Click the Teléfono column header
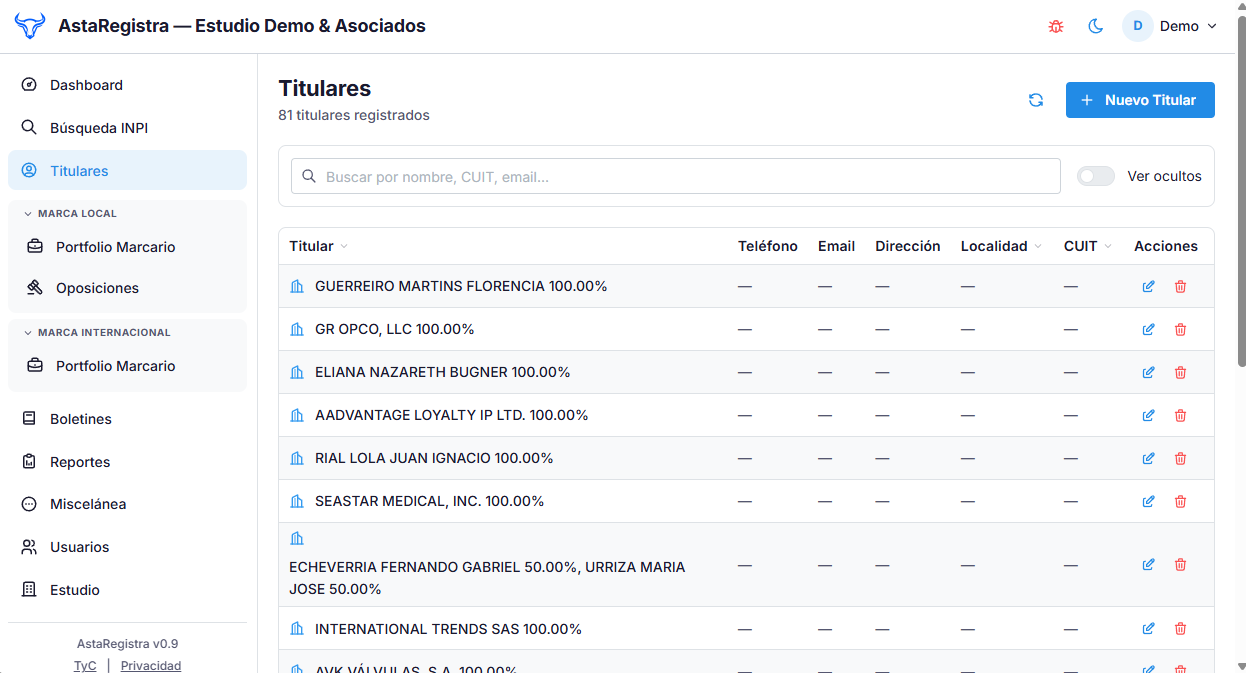The height and width of the screenshot is (673, 1246). [768, 246]
